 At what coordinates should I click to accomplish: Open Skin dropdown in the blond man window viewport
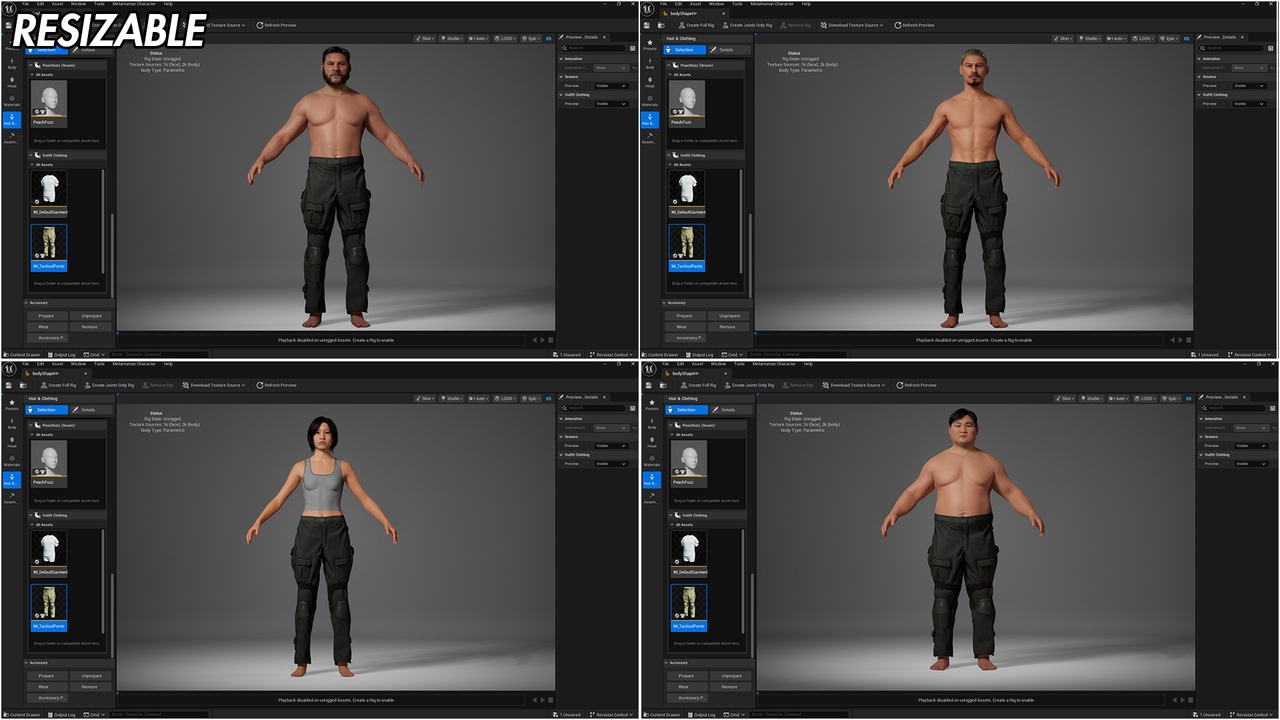point(1063,38)
